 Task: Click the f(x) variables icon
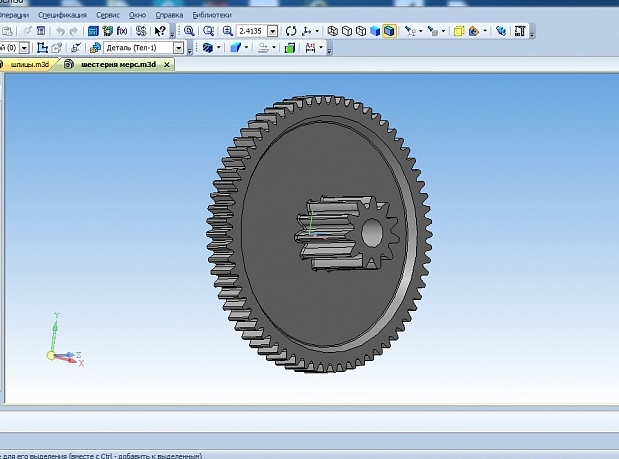(123, 31)
